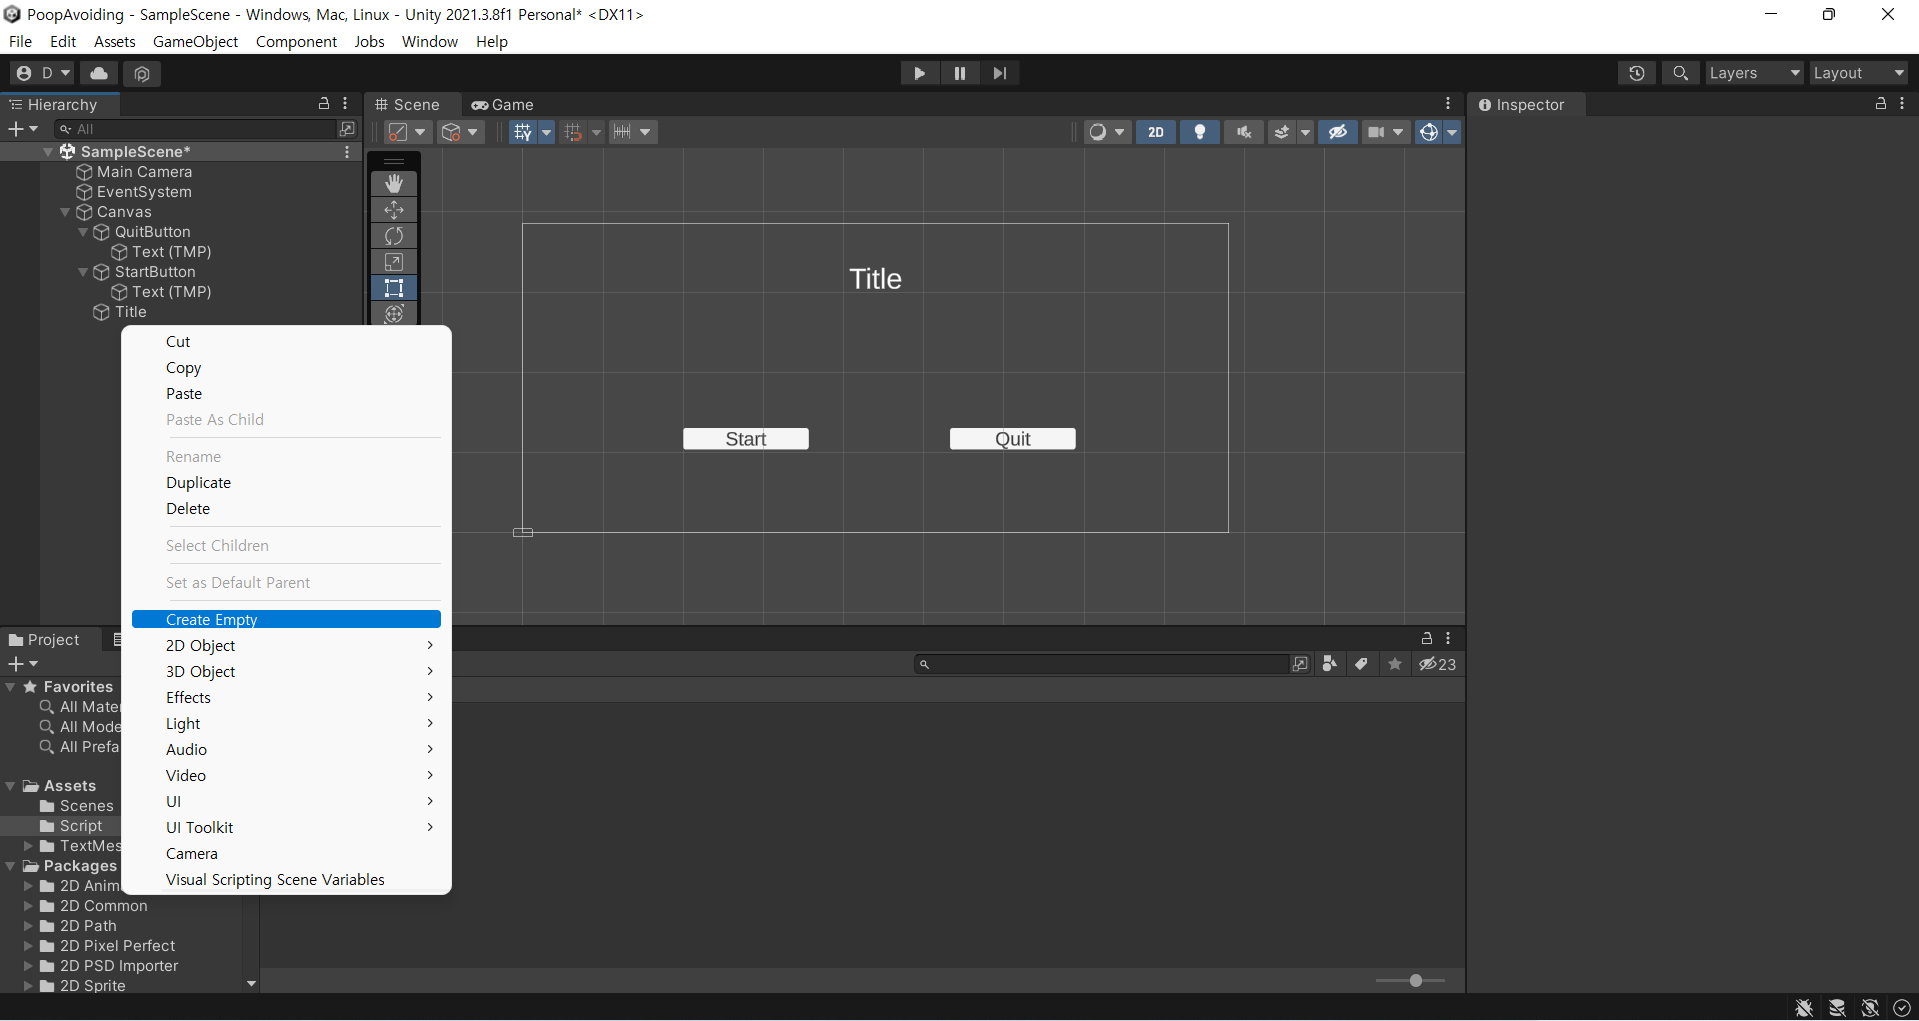Image resolution: width=1919 pixels, height=1021 pixels.
Task: Toggle hidden objects scene visibility
Action: click(x=1338, y=132)
